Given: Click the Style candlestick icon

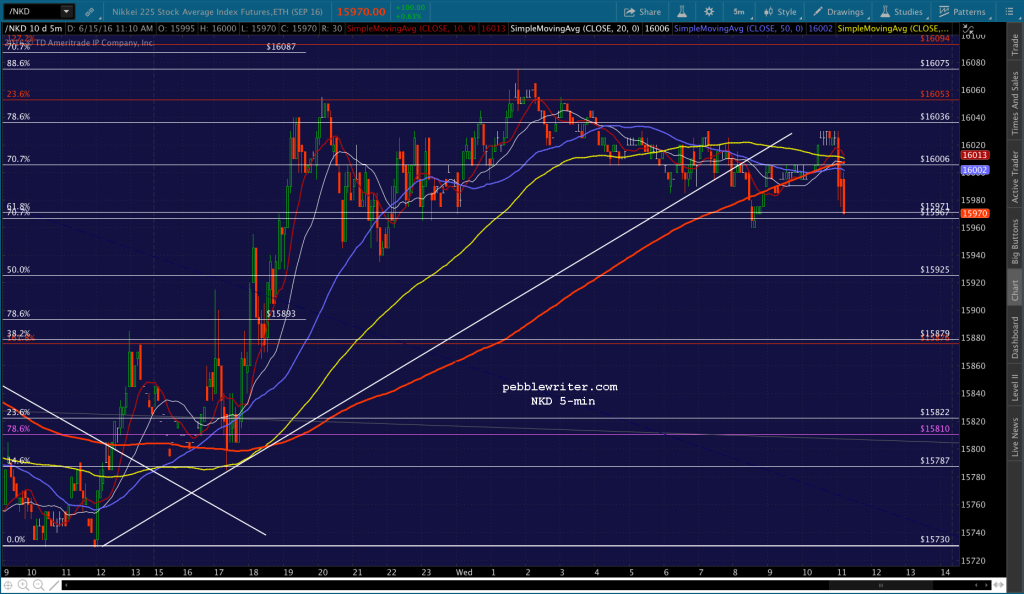Looking at the screenshot, I should click(x=769, y=12).
